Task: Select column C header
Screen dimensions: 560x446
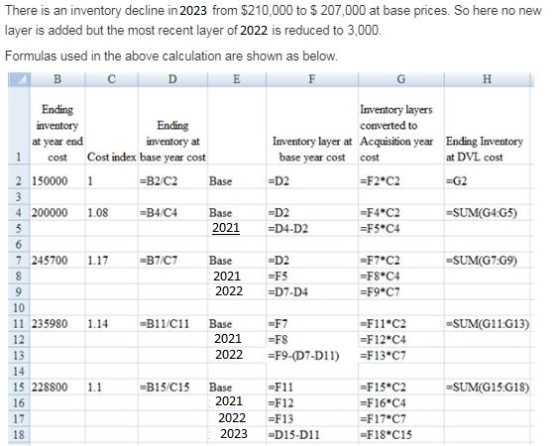Action: click(x=111, y=79)
